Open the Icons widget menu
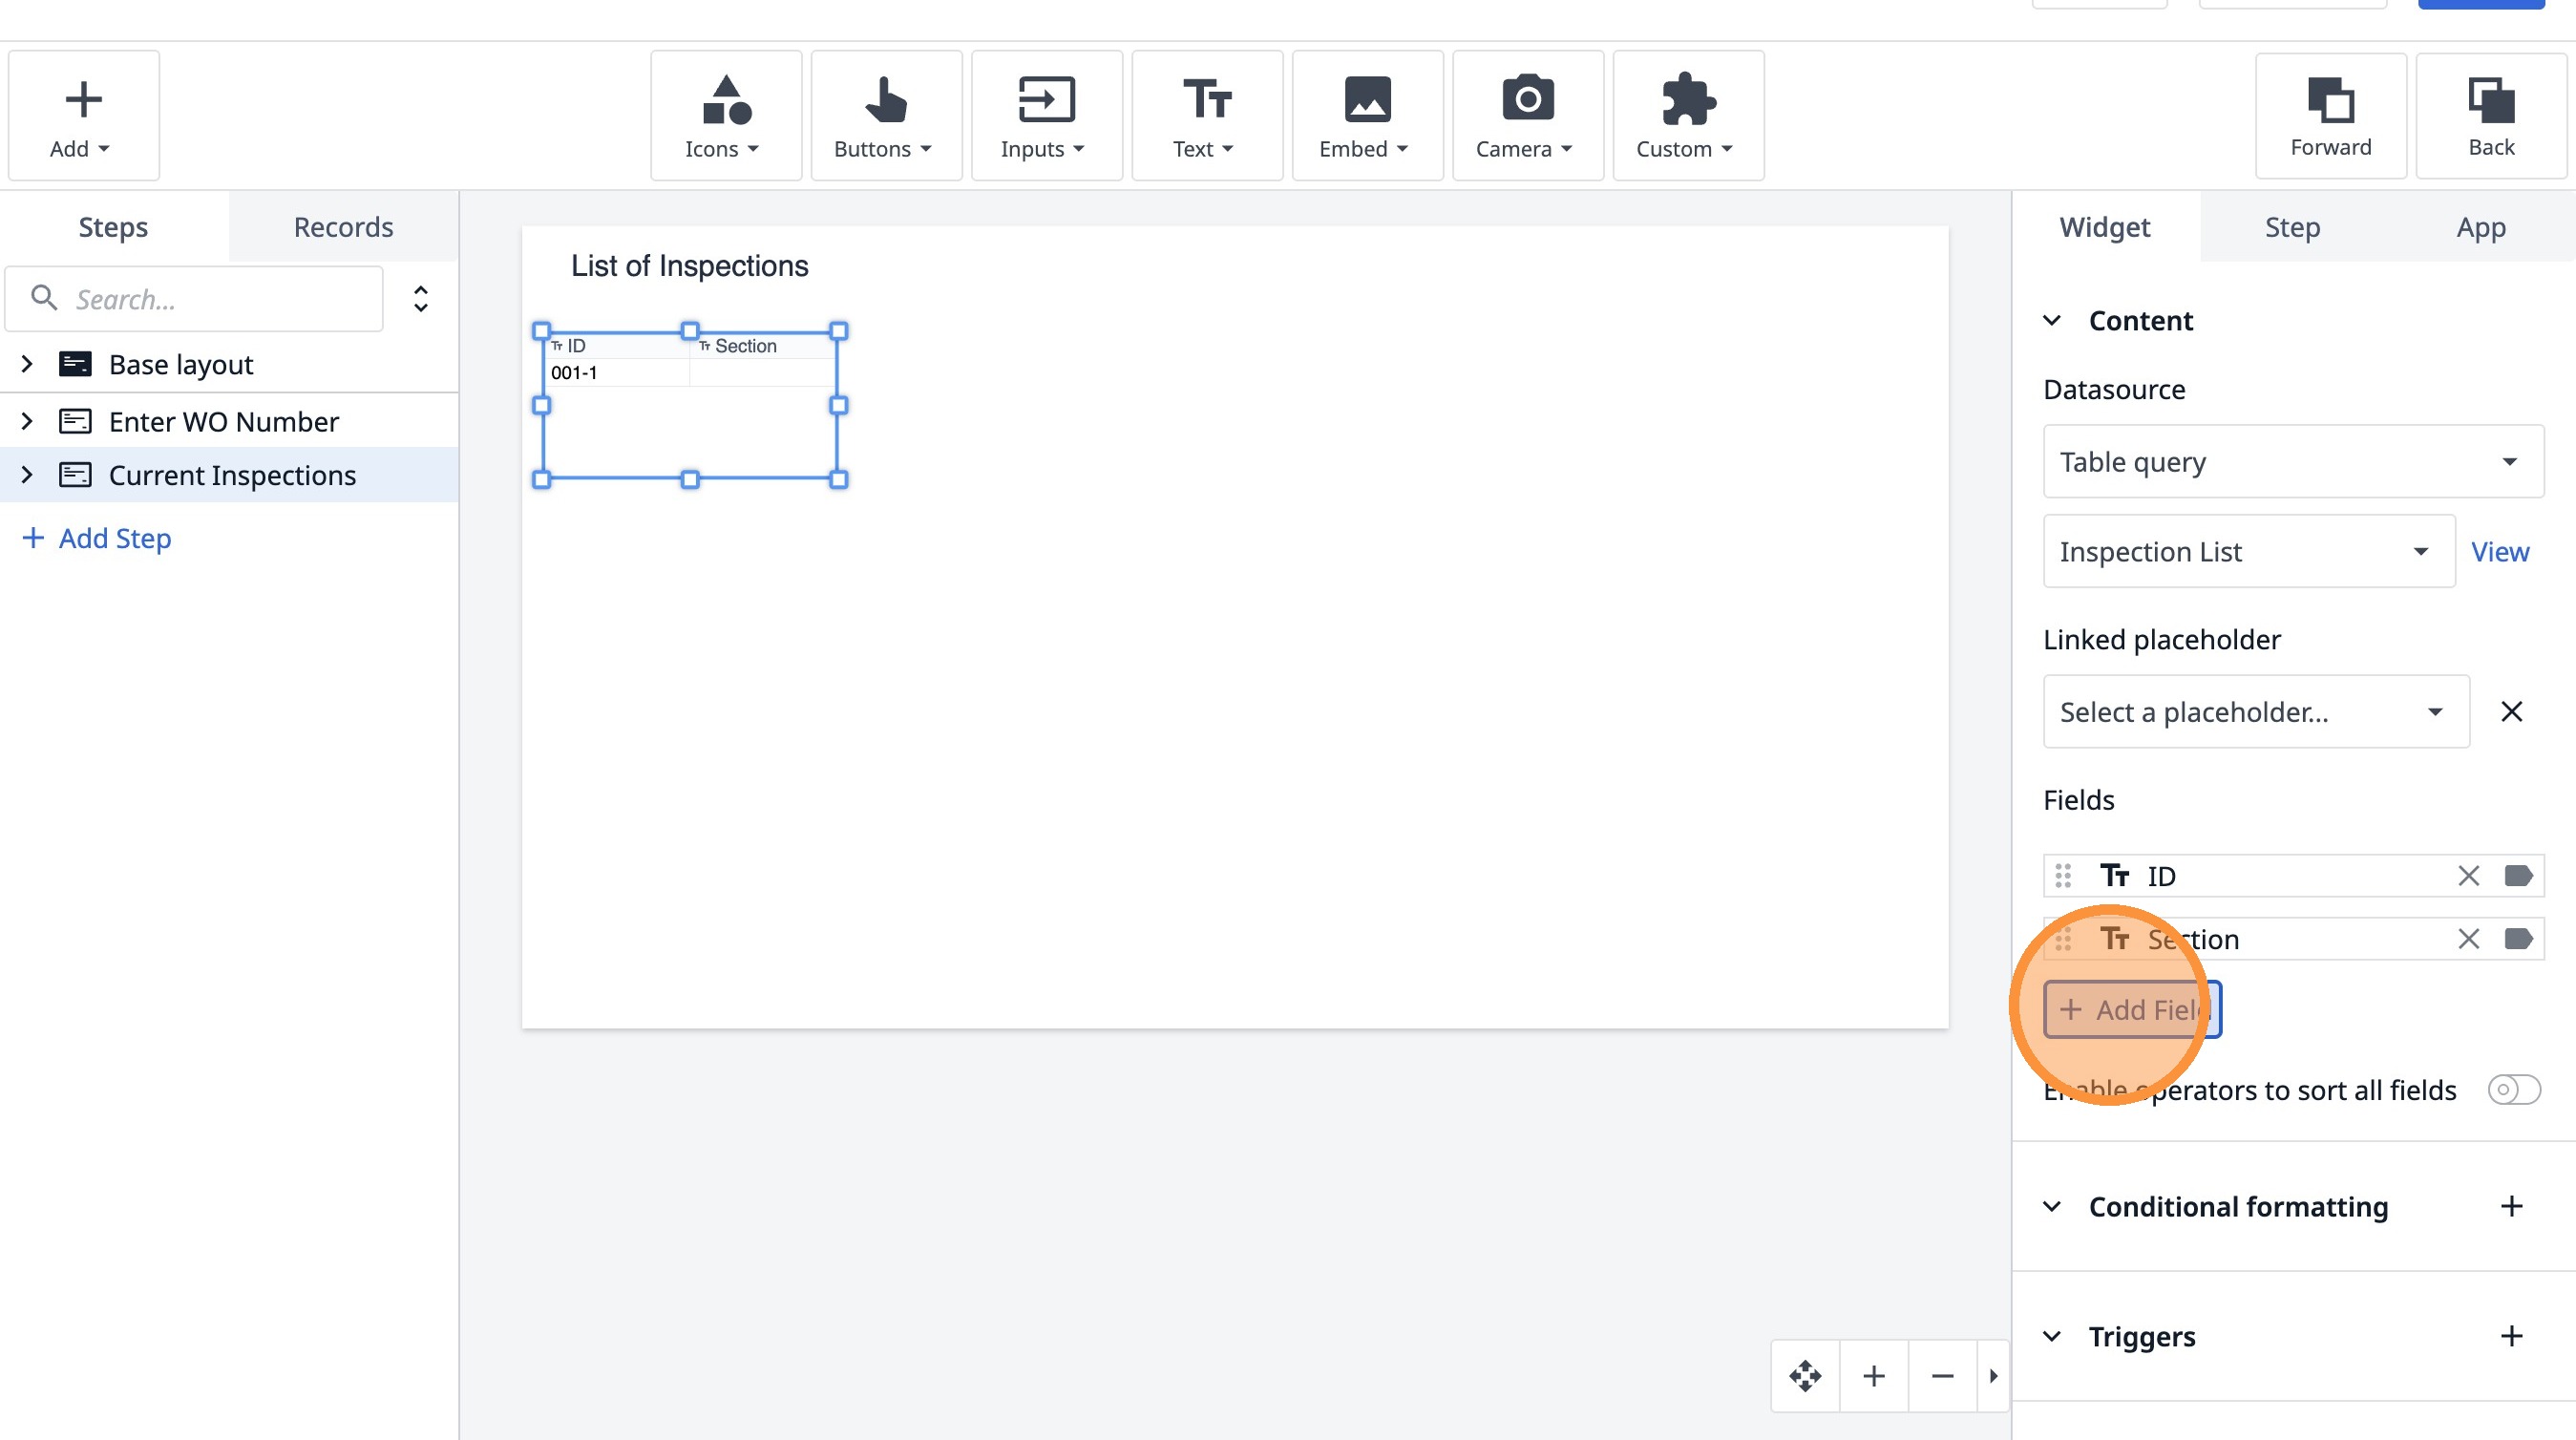Screen dimensions: 2576x1440 coord(724,116)
